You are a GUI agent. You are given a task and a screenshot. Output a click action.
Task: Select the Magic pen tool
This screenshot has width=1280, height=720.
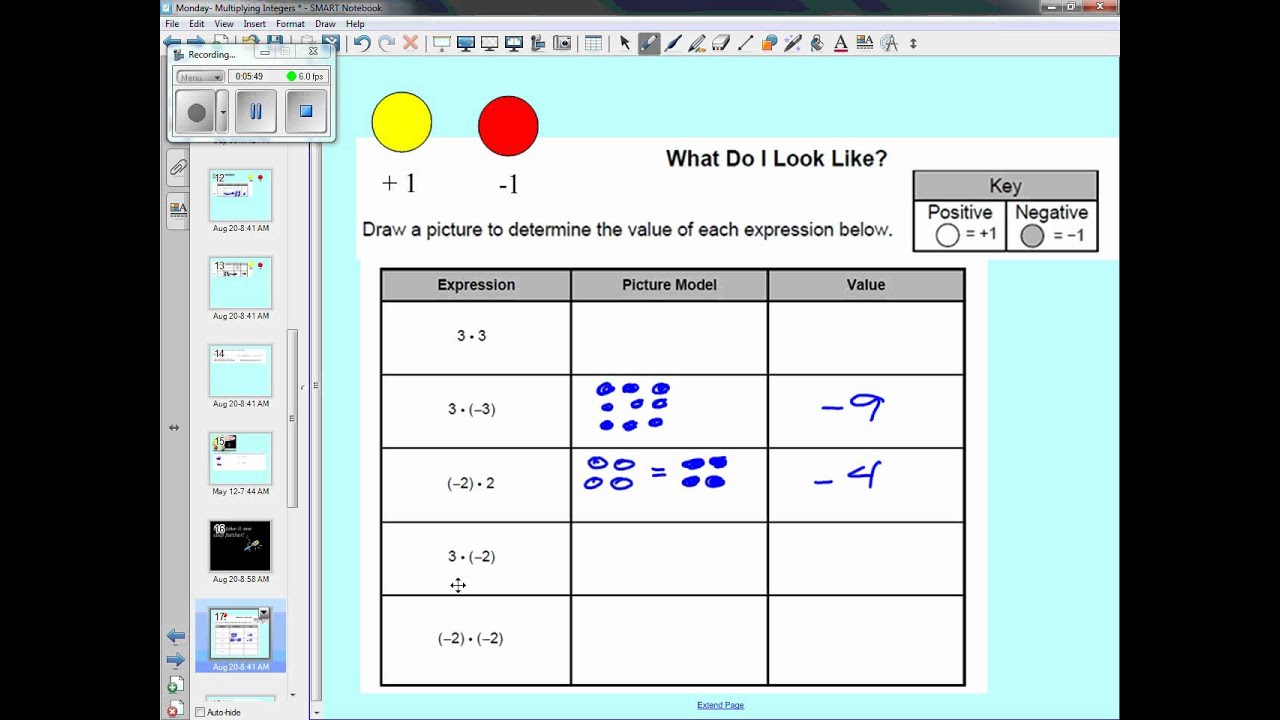(793, 43)
